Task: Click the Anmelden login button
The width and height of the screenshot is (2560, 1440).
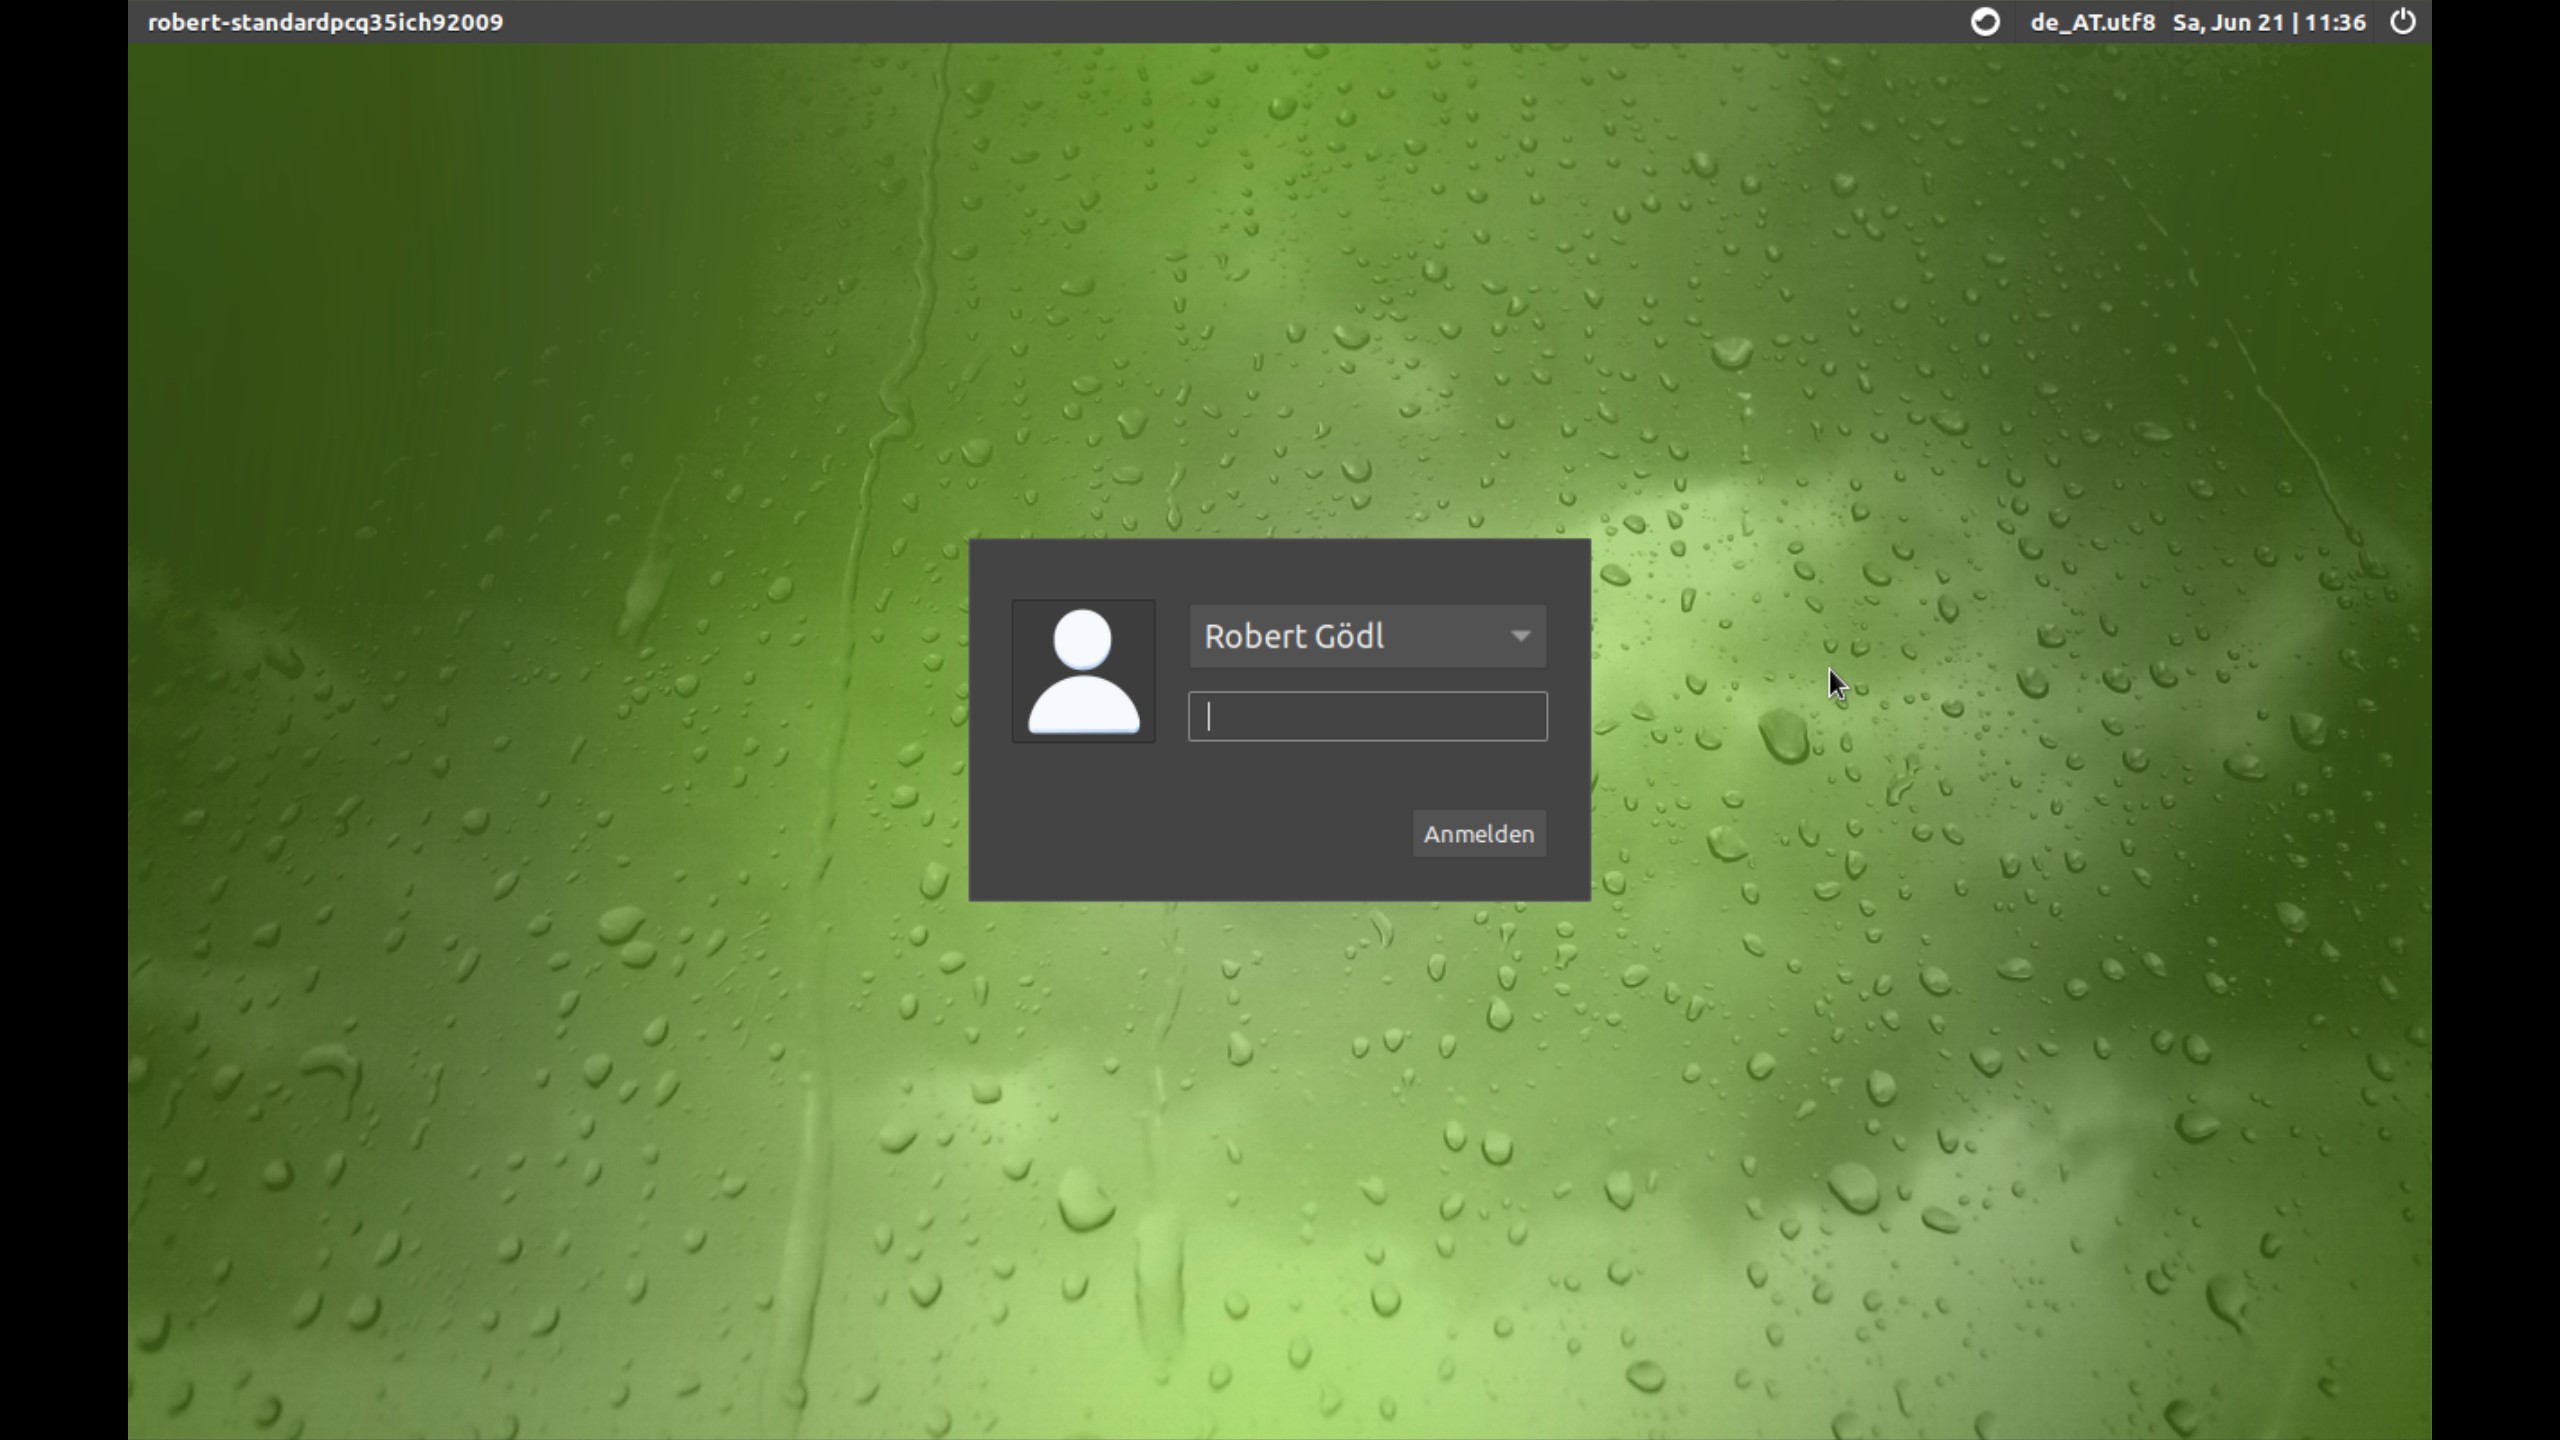Action: (1479, 834)
